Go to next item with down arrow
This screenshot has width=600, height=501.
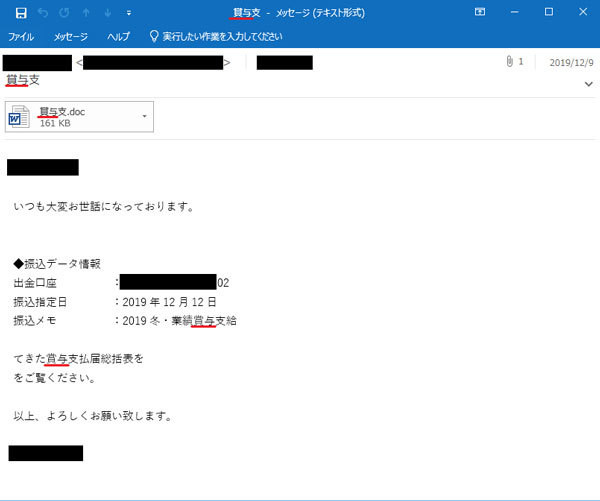coord(108,13)
